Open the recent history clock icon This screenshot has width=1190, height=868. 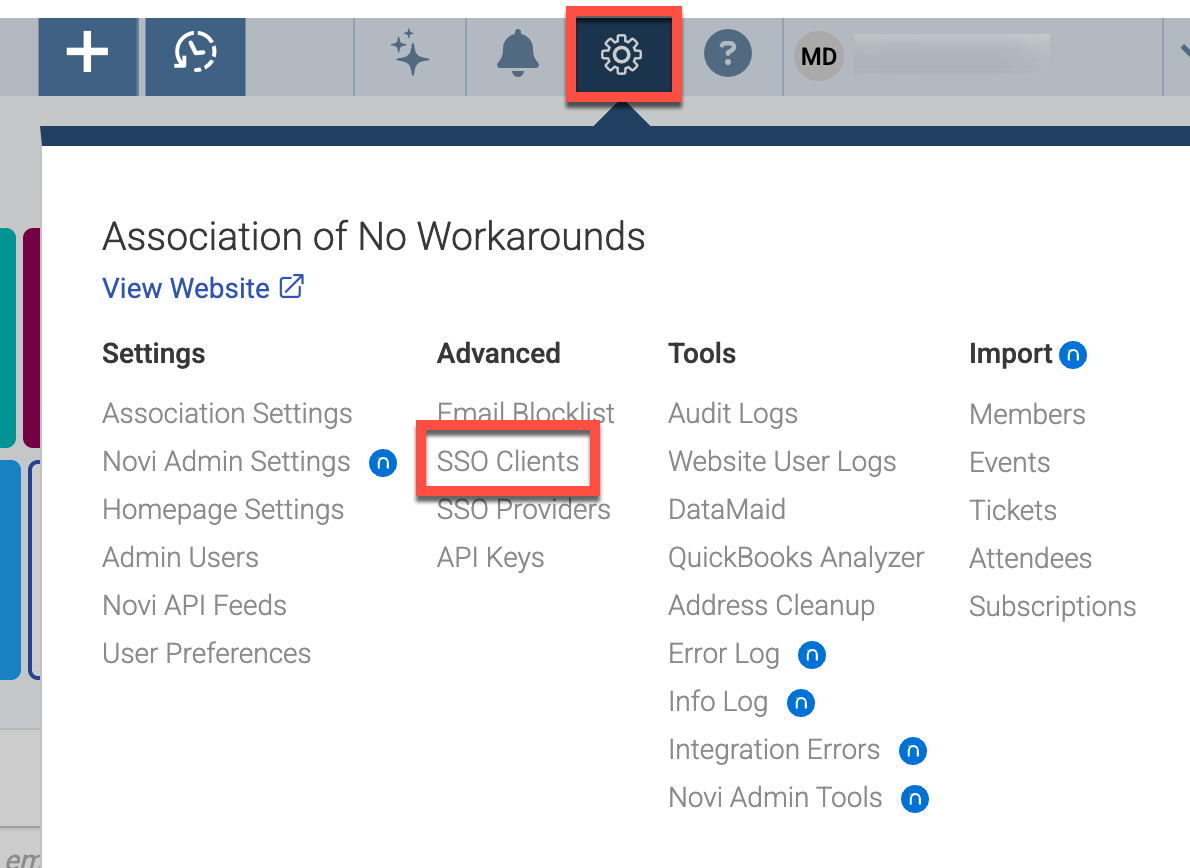[x=195, y=53]
